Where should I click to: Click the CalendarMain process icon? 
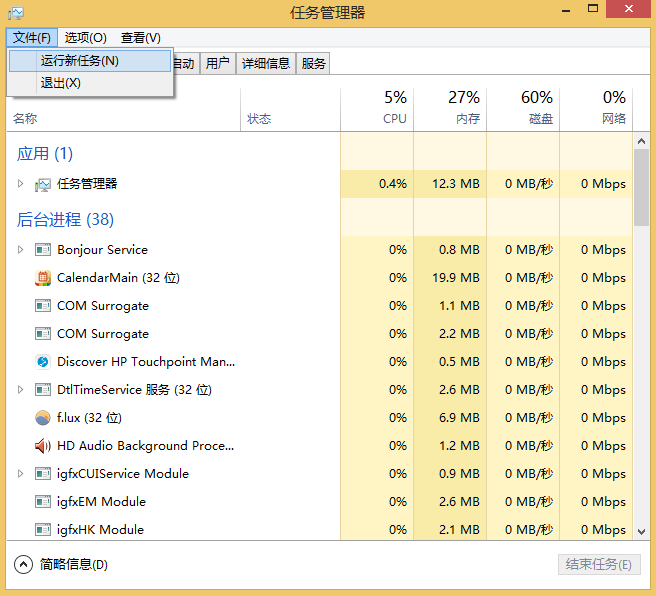42,278
